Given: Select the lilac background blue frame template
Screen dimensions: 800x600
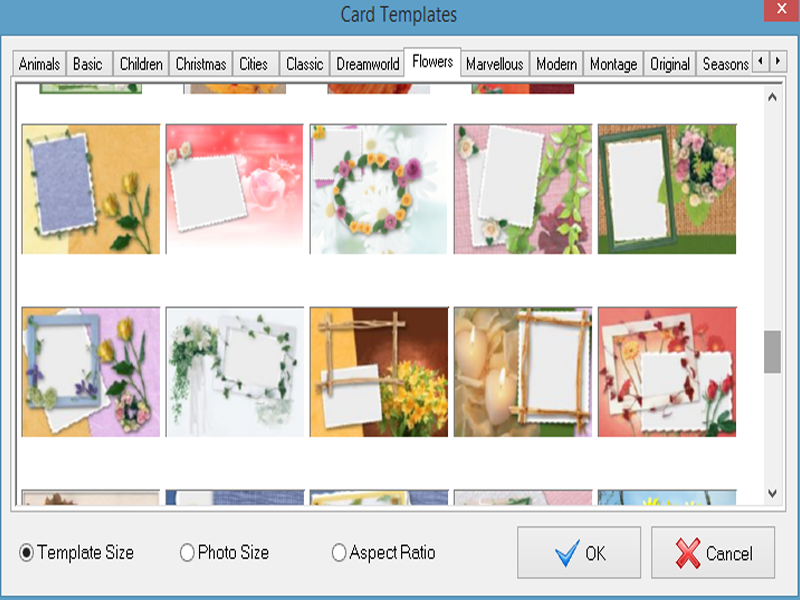Looking at the screenshot, I should click(x=91, y=372).
